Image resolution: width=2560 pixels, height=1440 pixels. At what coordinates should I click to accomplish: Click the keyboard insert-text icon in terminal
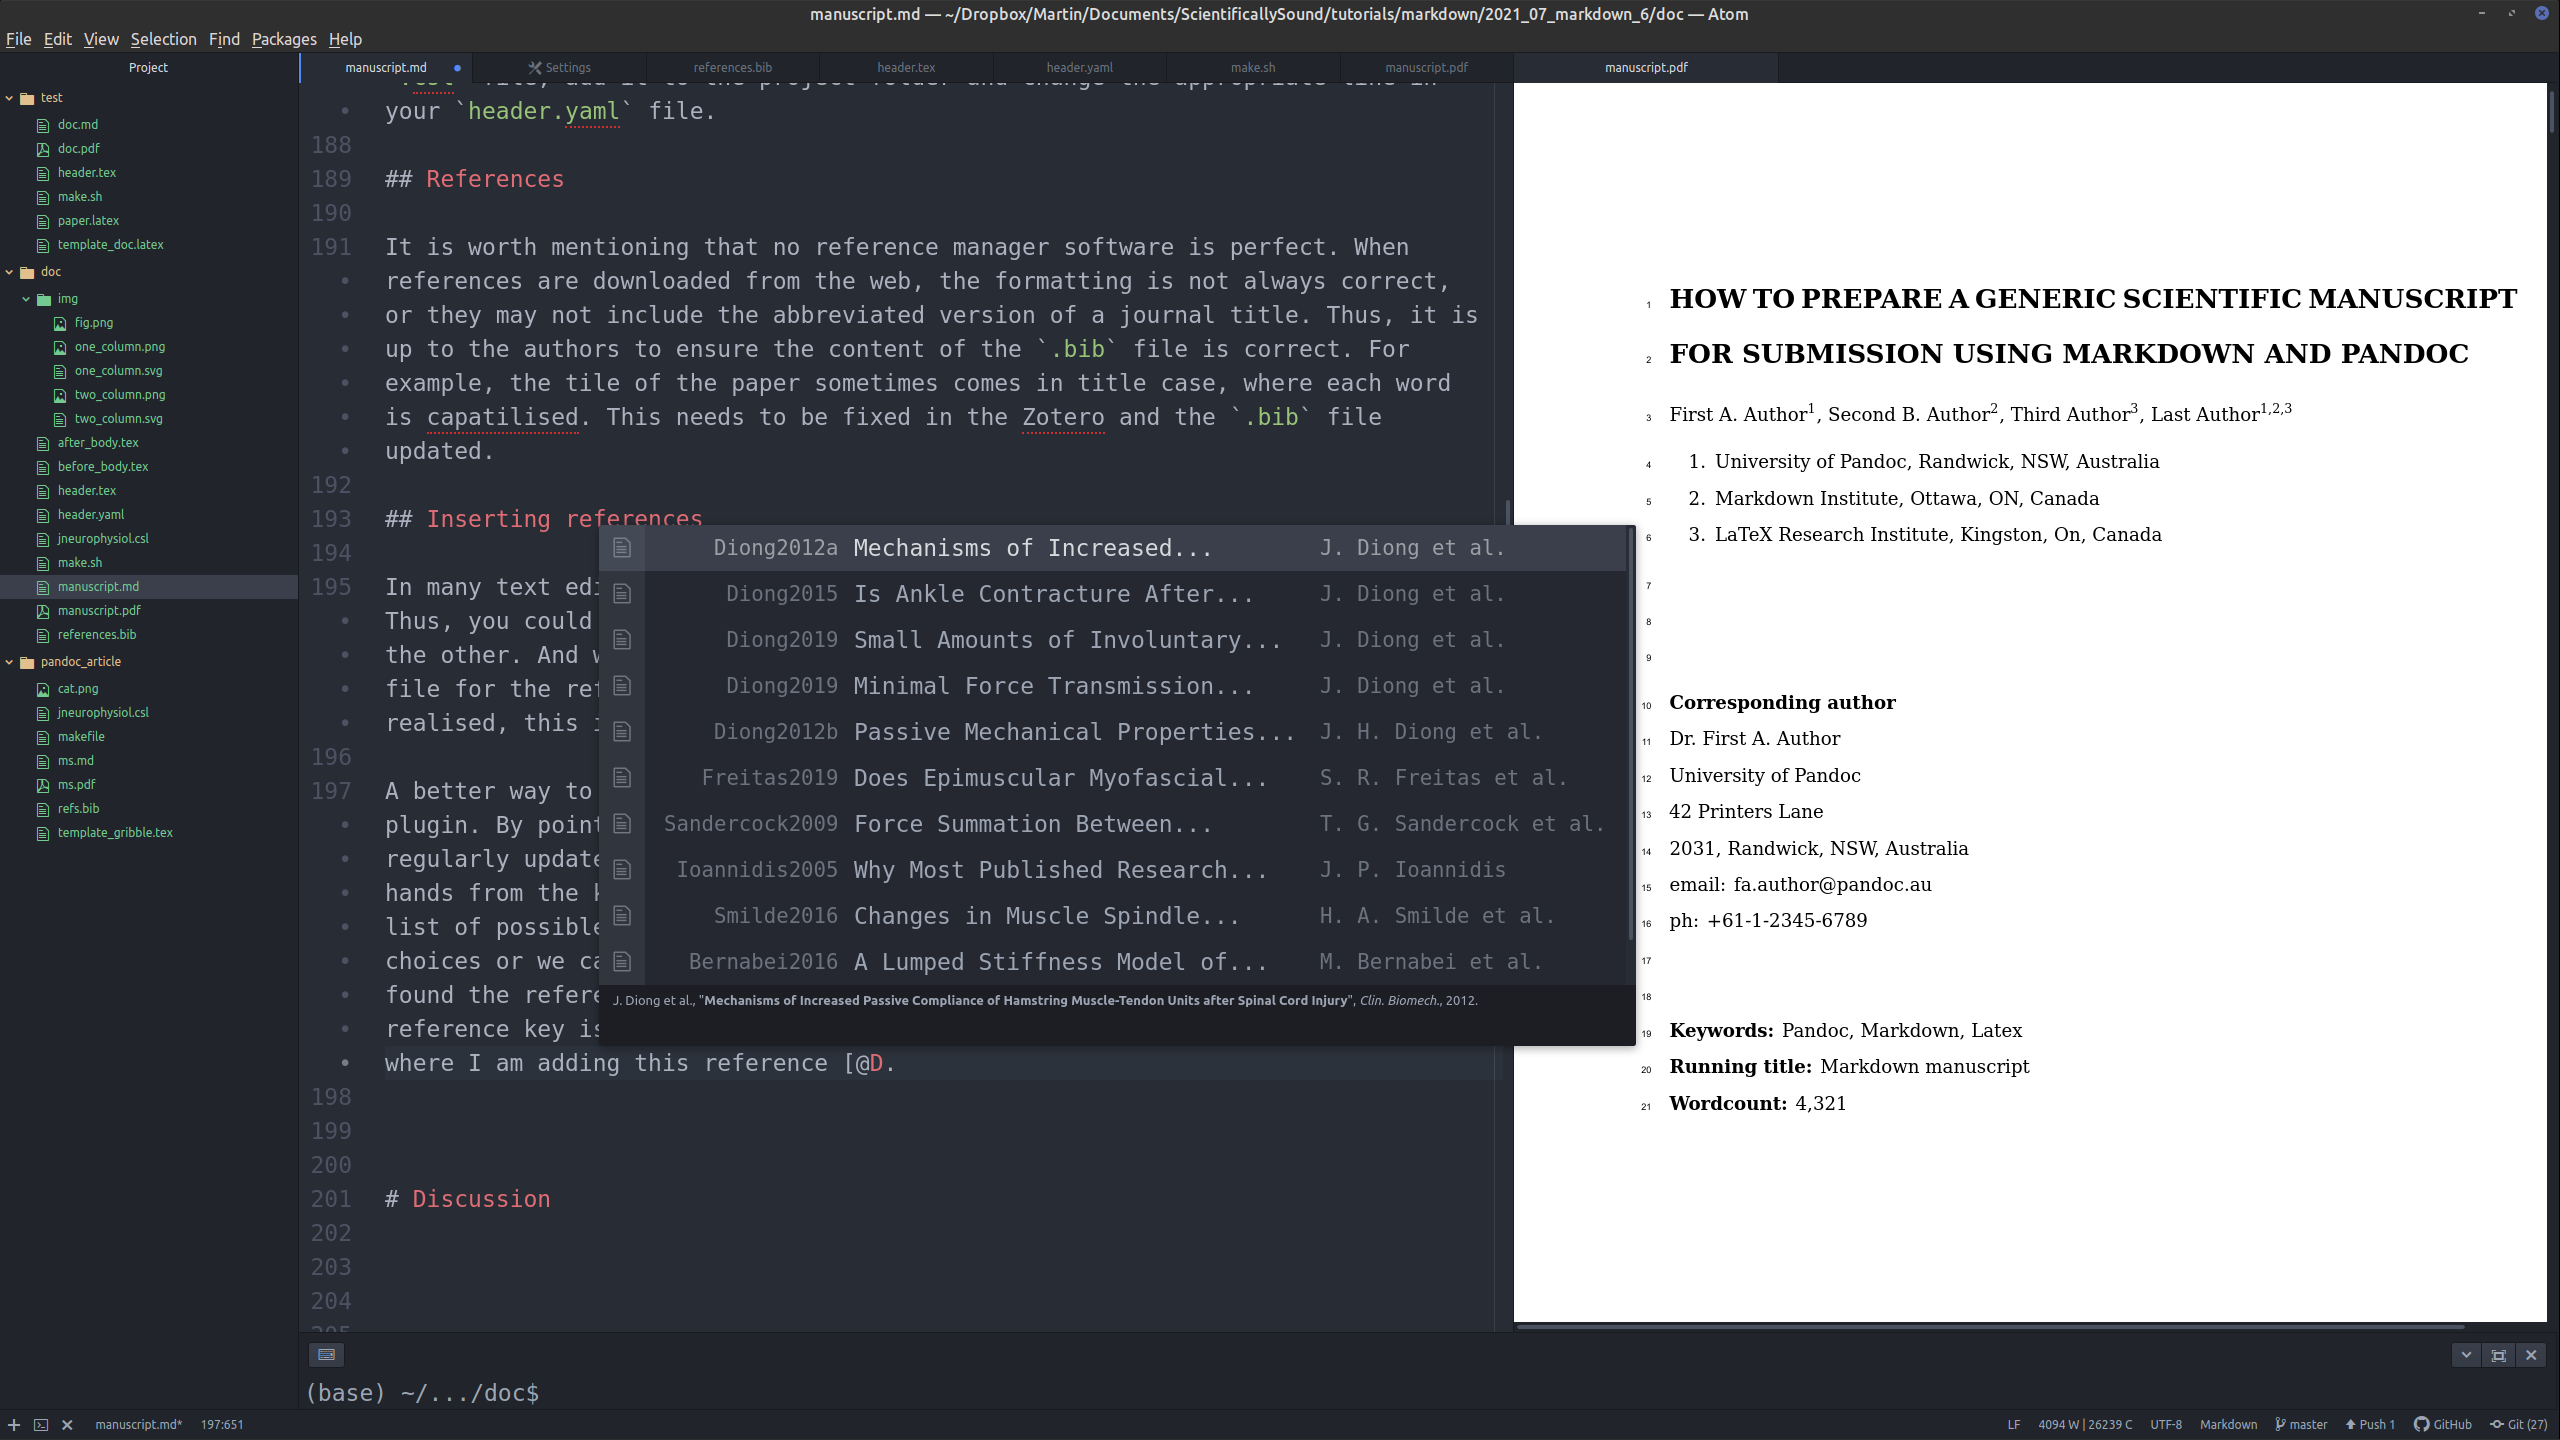(x=326, y=1355)
